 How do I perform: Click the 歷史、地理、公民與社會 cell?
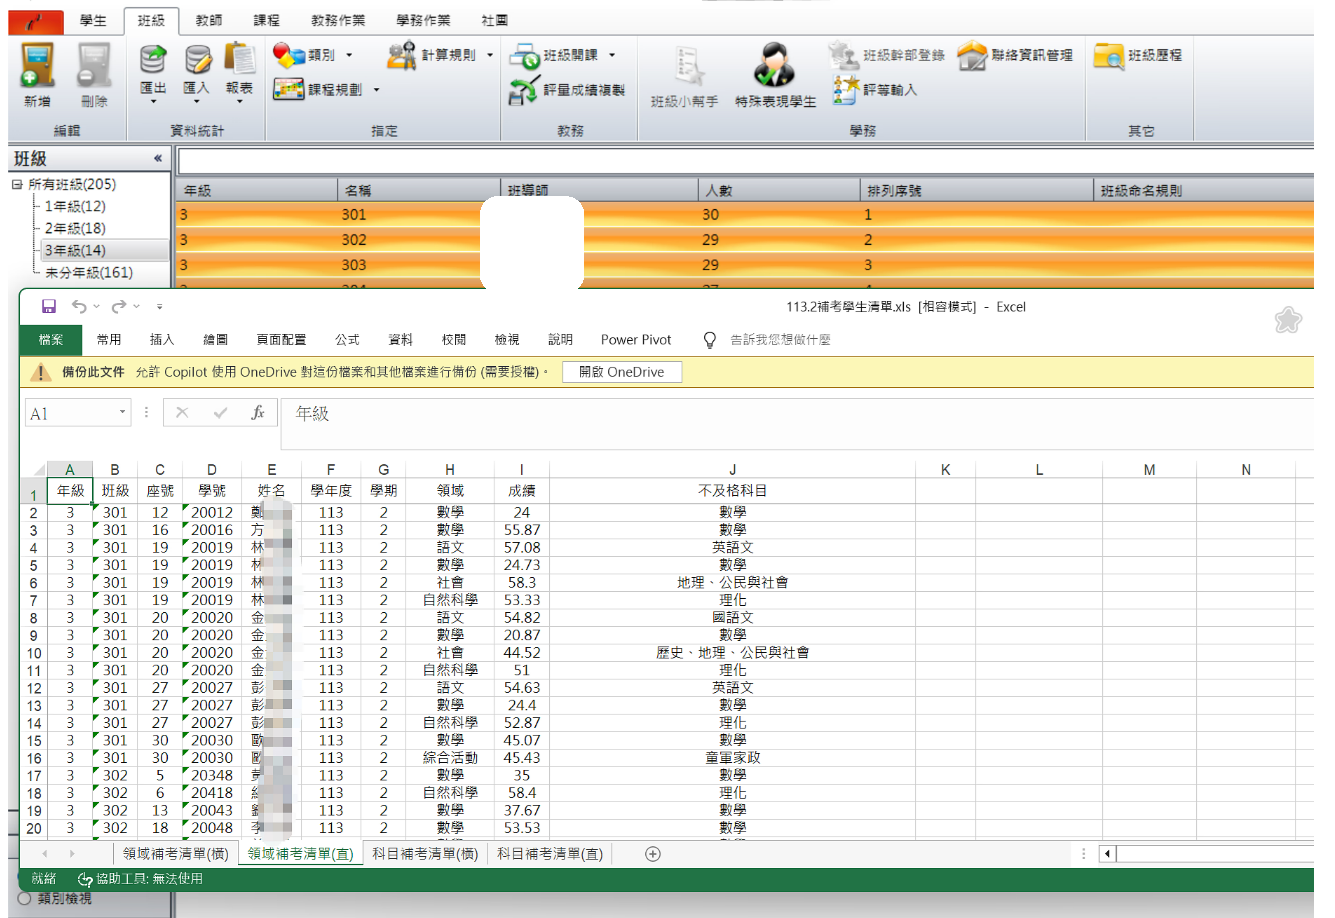point(732,653)
